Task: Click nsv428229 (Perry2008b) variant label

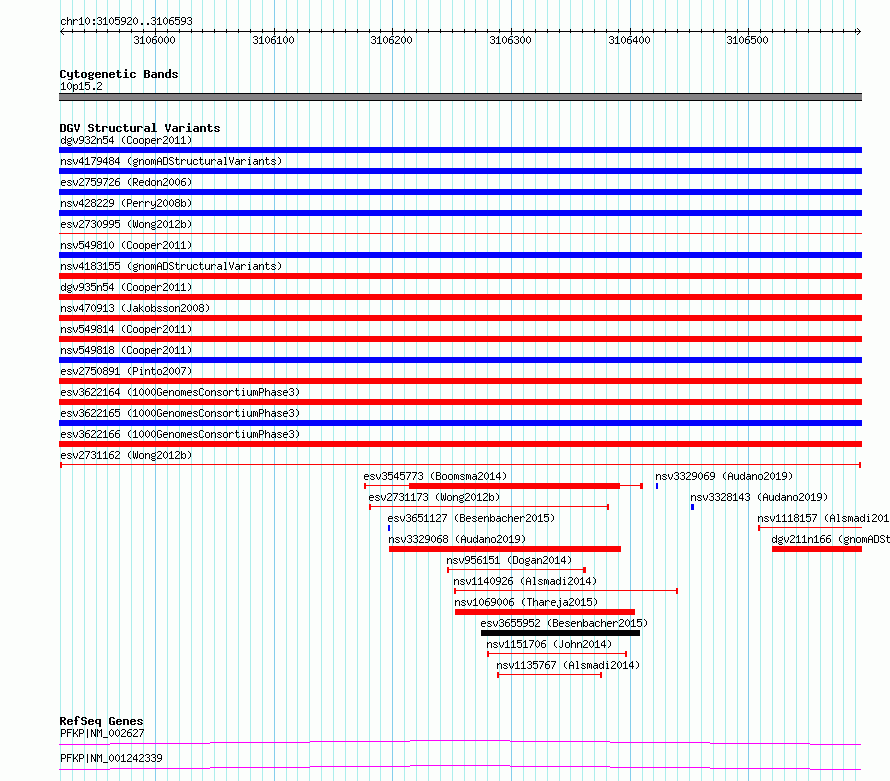Action: pos(126,203)
